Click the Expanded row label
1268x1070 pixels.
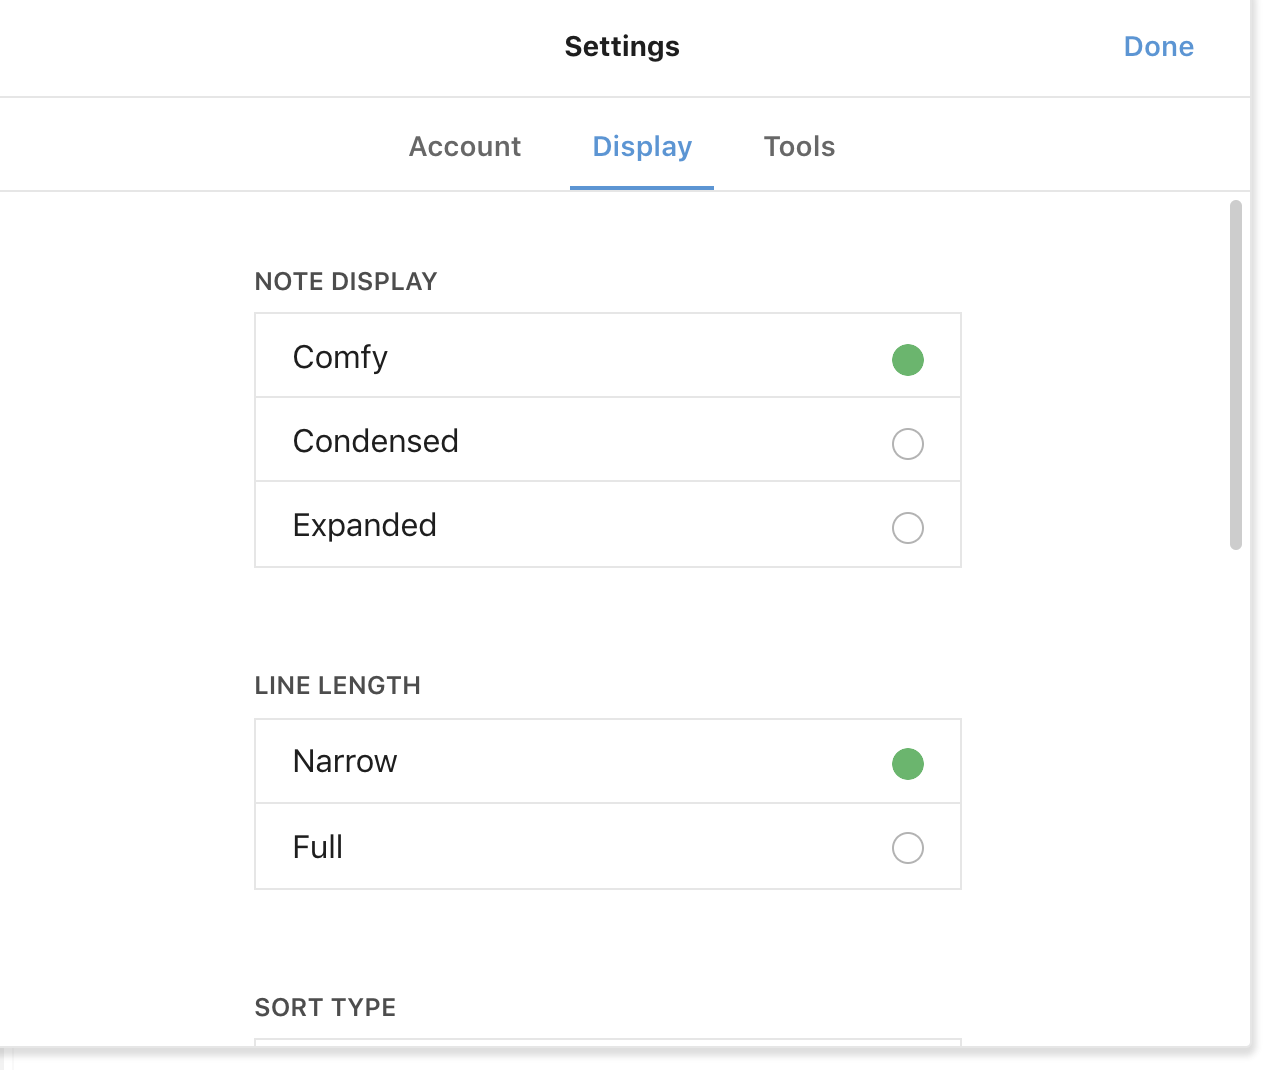pos(364,525)
